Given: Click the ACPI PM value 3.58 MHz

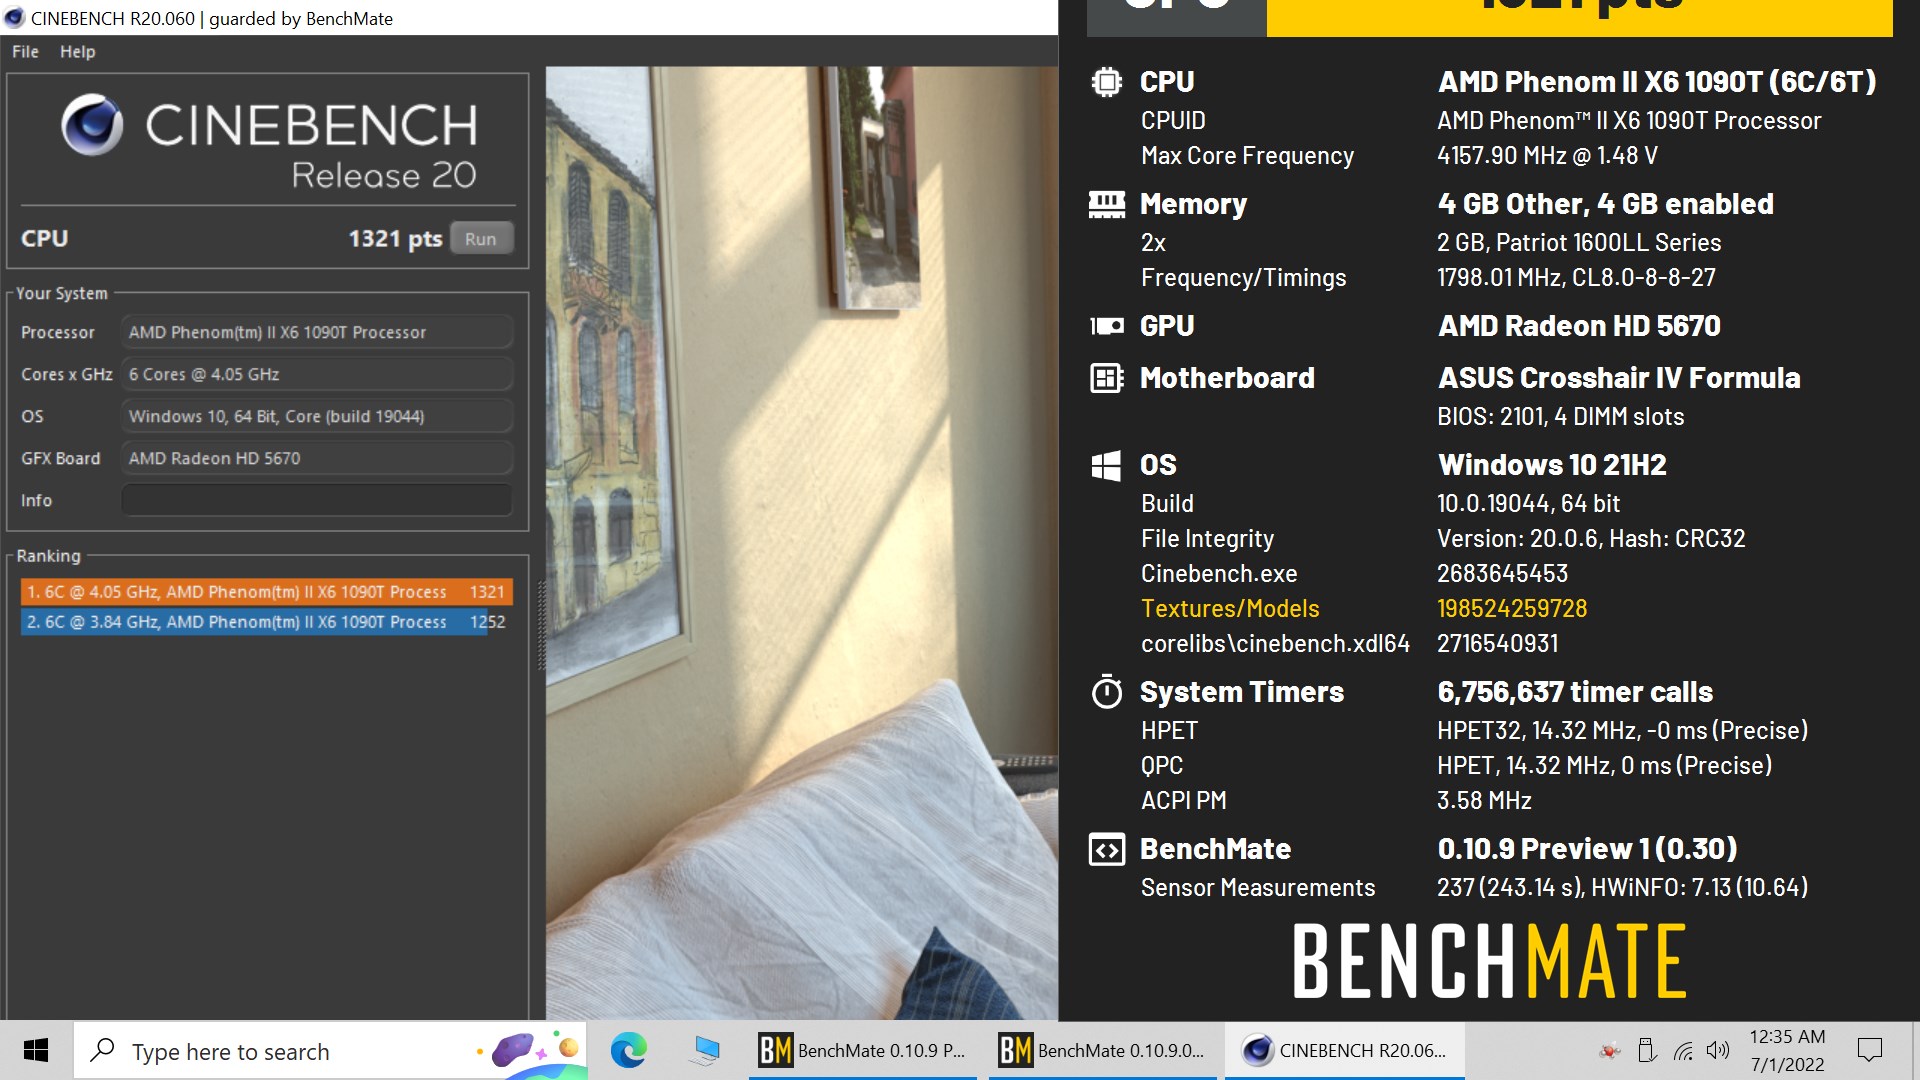Looking at the screenshot, I should point(1484,800).
